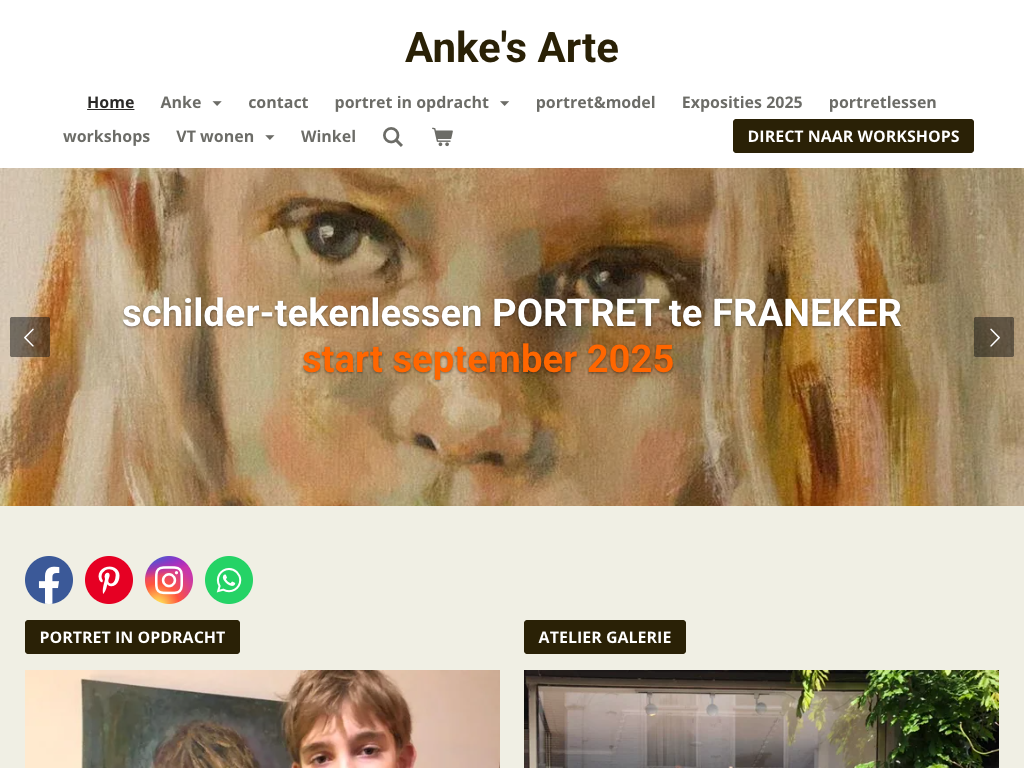Click the Anke's Arte site title
Image resolution: width=1024 pixels, height=768 pixels.
pyautogui.click(x=512, y=48)
